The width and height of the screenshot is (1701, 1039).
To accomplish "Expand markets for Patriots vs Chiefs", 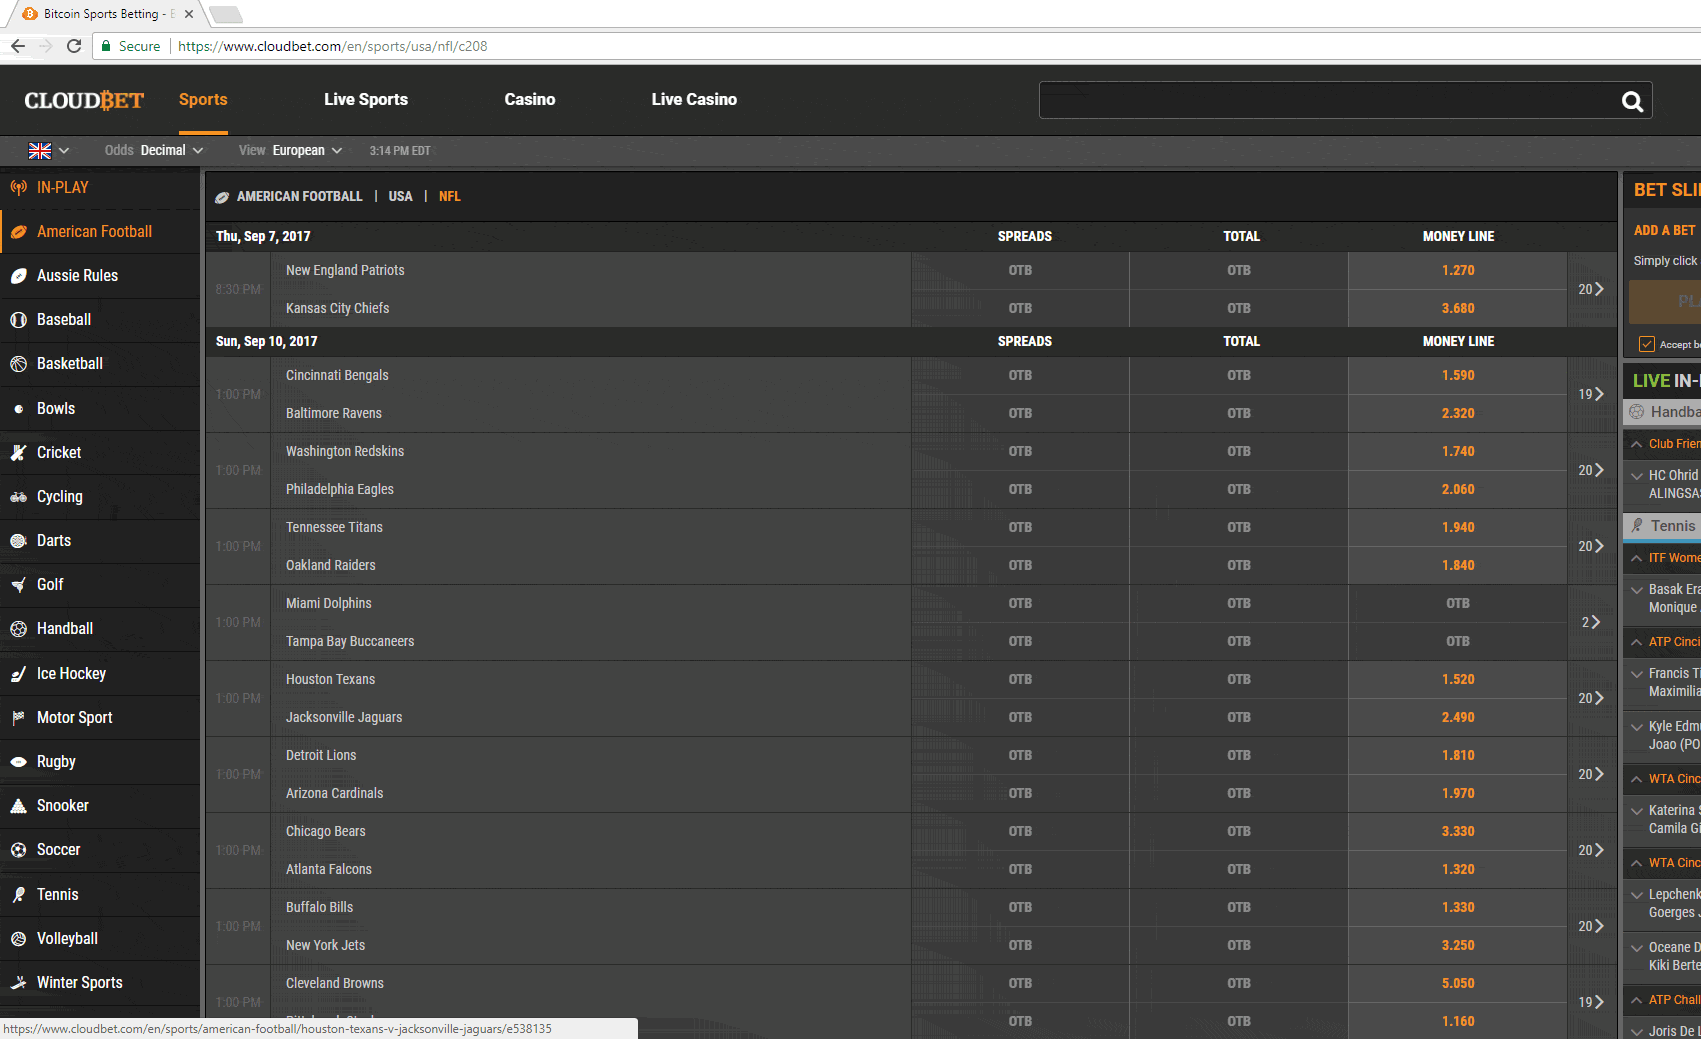I will coord(1591,289).
